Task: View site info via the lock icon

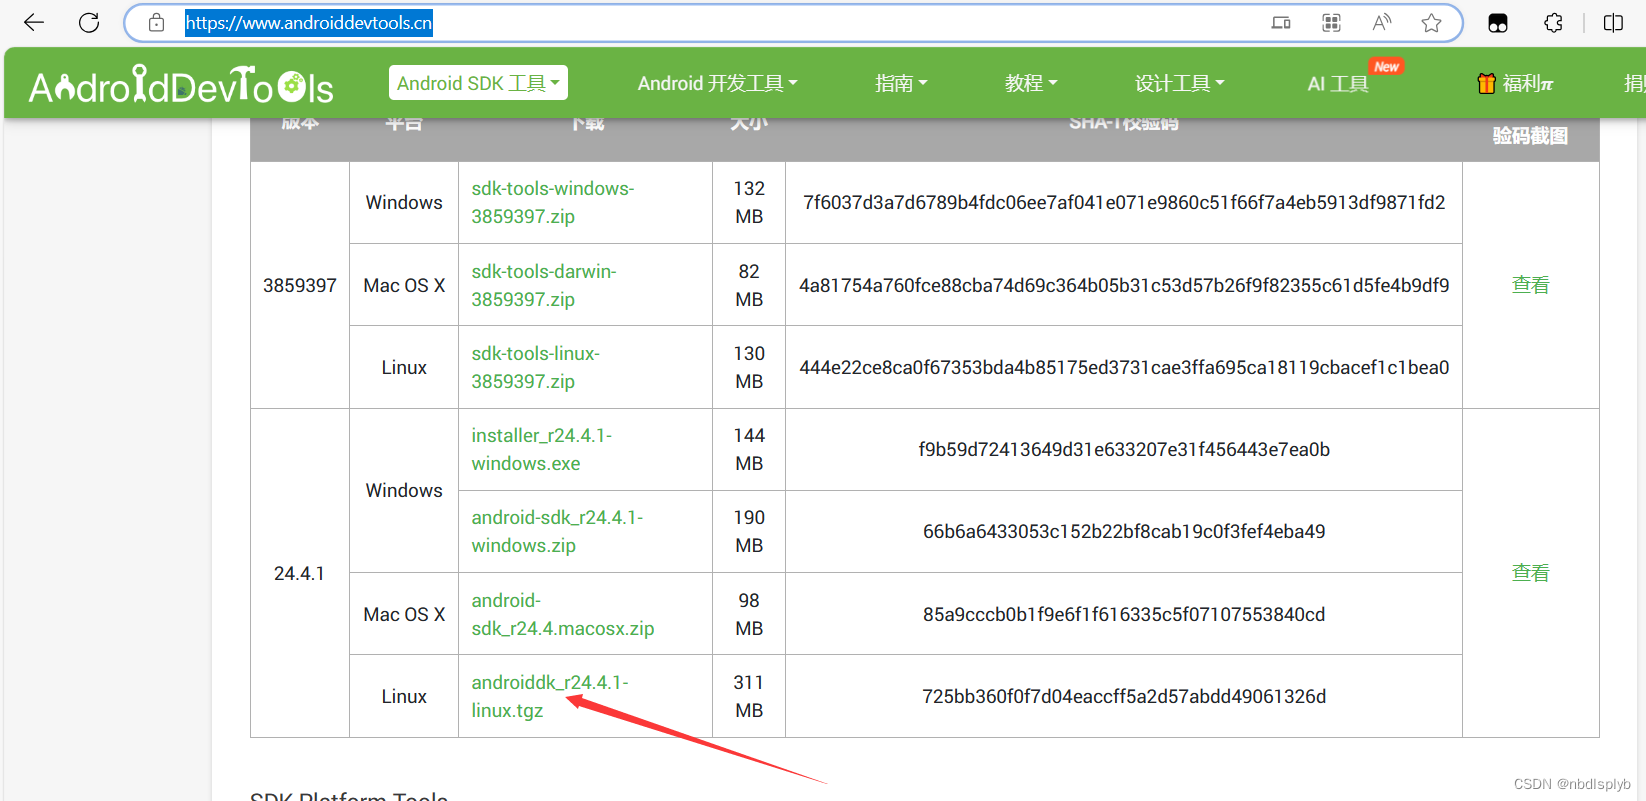Action: 156,22
